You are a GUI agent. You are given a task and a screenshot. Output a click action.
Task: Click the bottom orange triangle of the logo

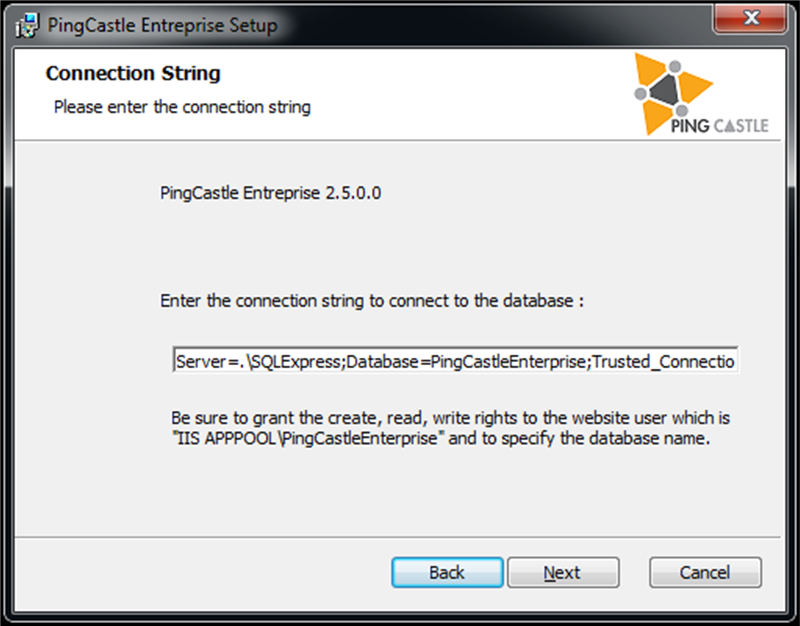click(655, 116)
